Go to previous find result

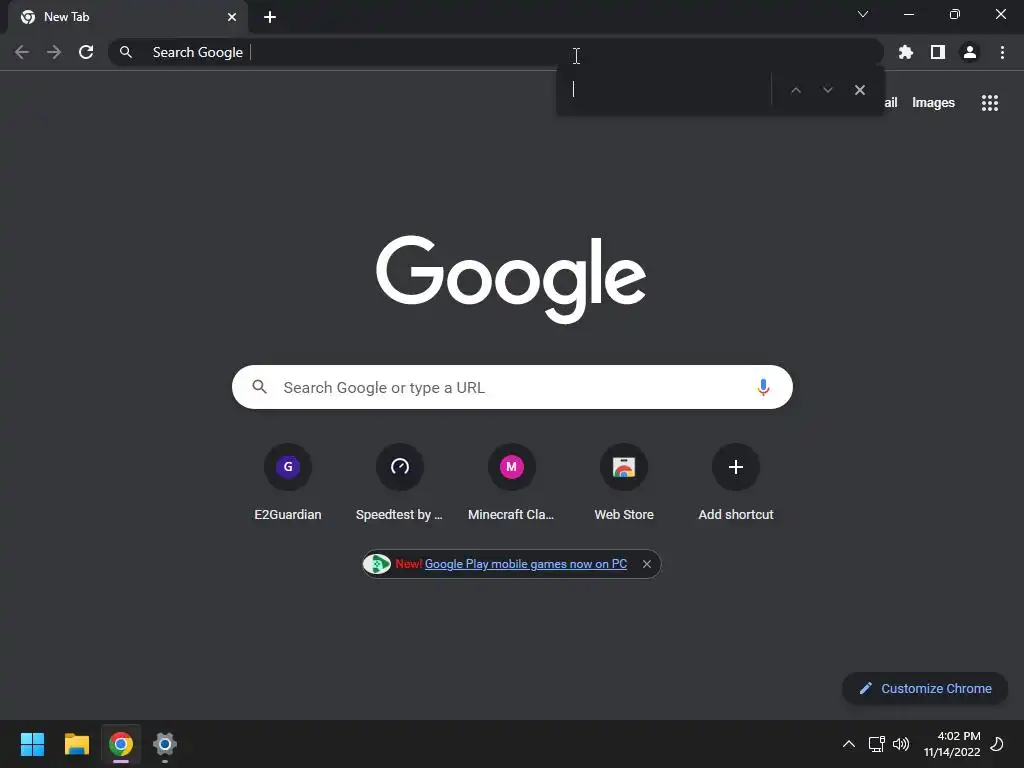pyautogui.click(x=795, y=90)
